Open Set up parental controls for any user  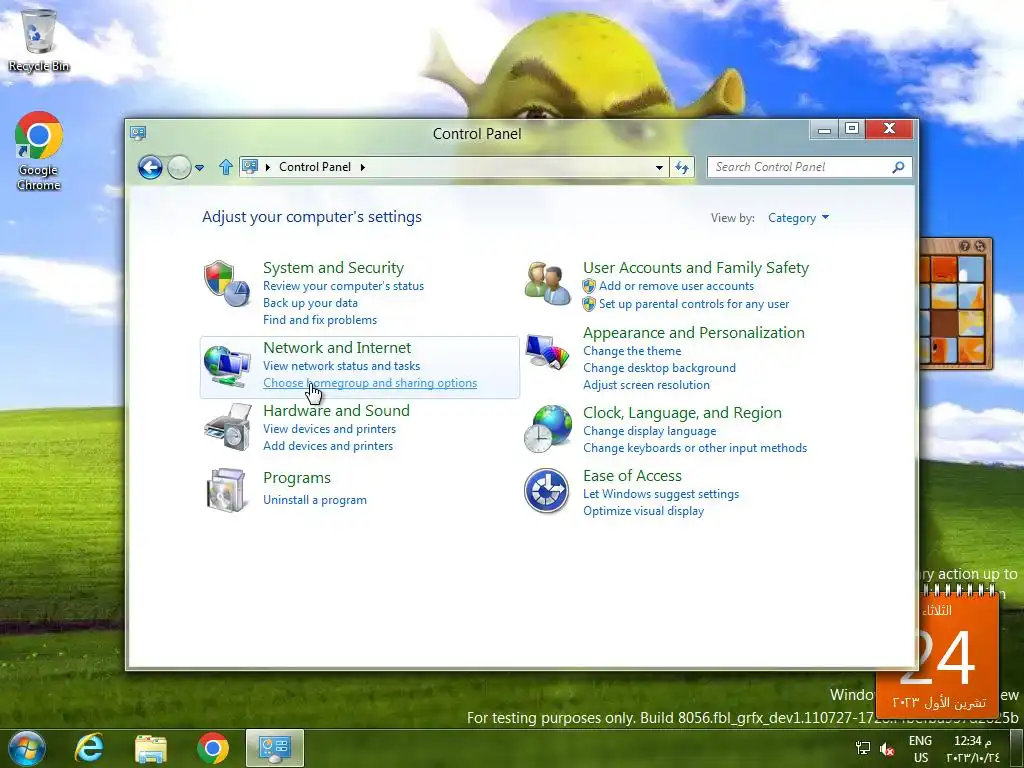coord(694,304)
